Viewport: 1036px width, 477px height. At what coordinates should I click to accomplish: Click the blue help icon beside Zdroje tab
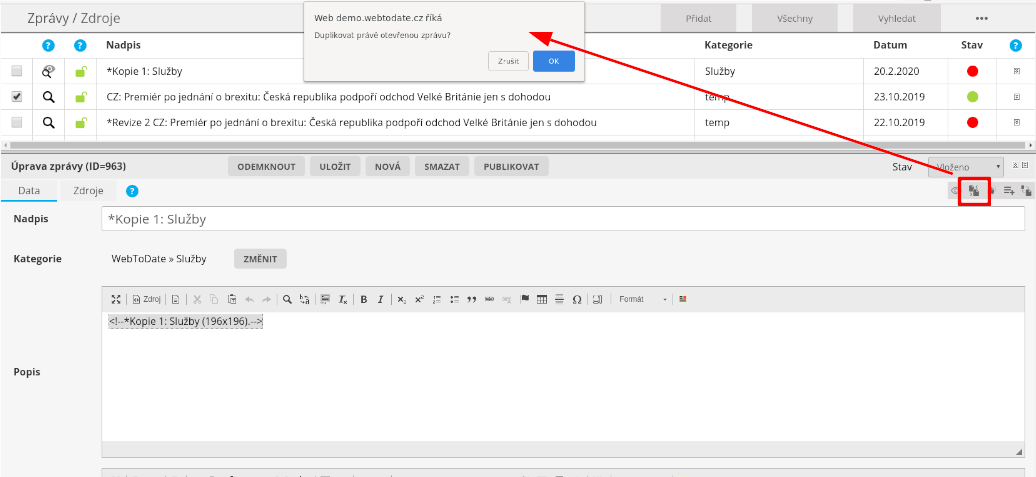132,190
